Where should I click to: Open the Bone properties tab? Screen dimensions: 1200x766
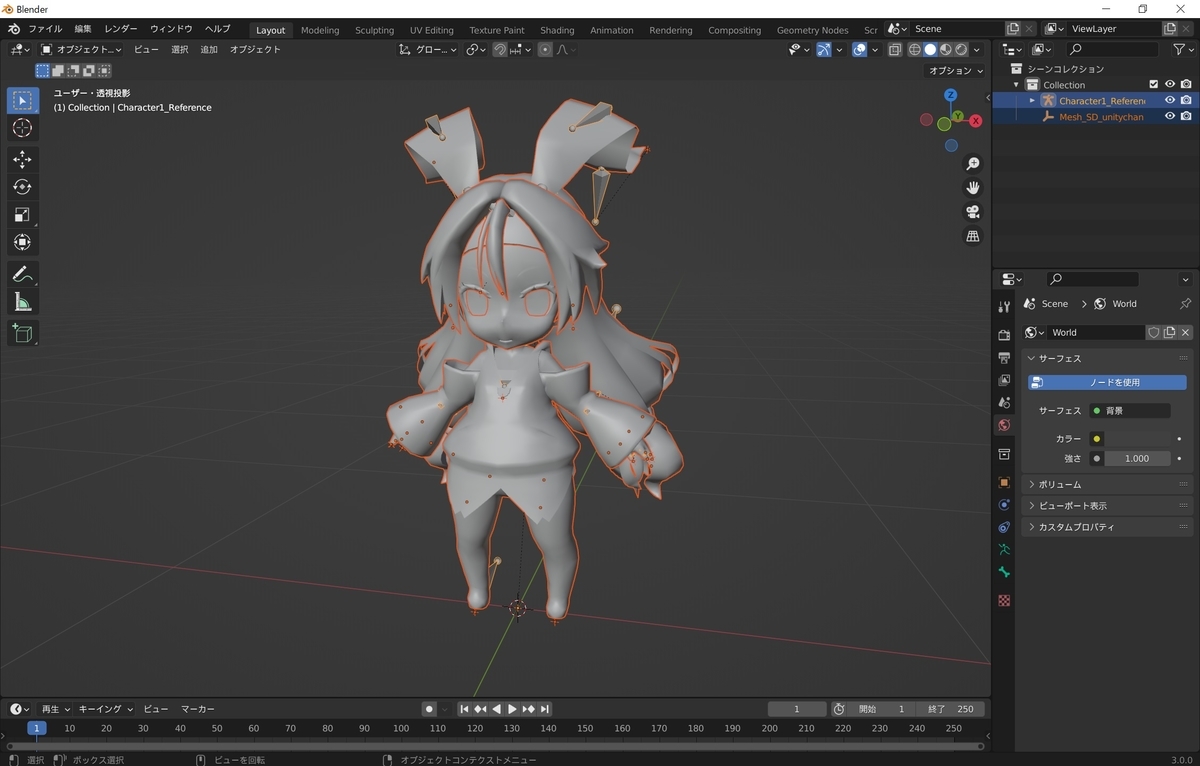coord(1004,572)
